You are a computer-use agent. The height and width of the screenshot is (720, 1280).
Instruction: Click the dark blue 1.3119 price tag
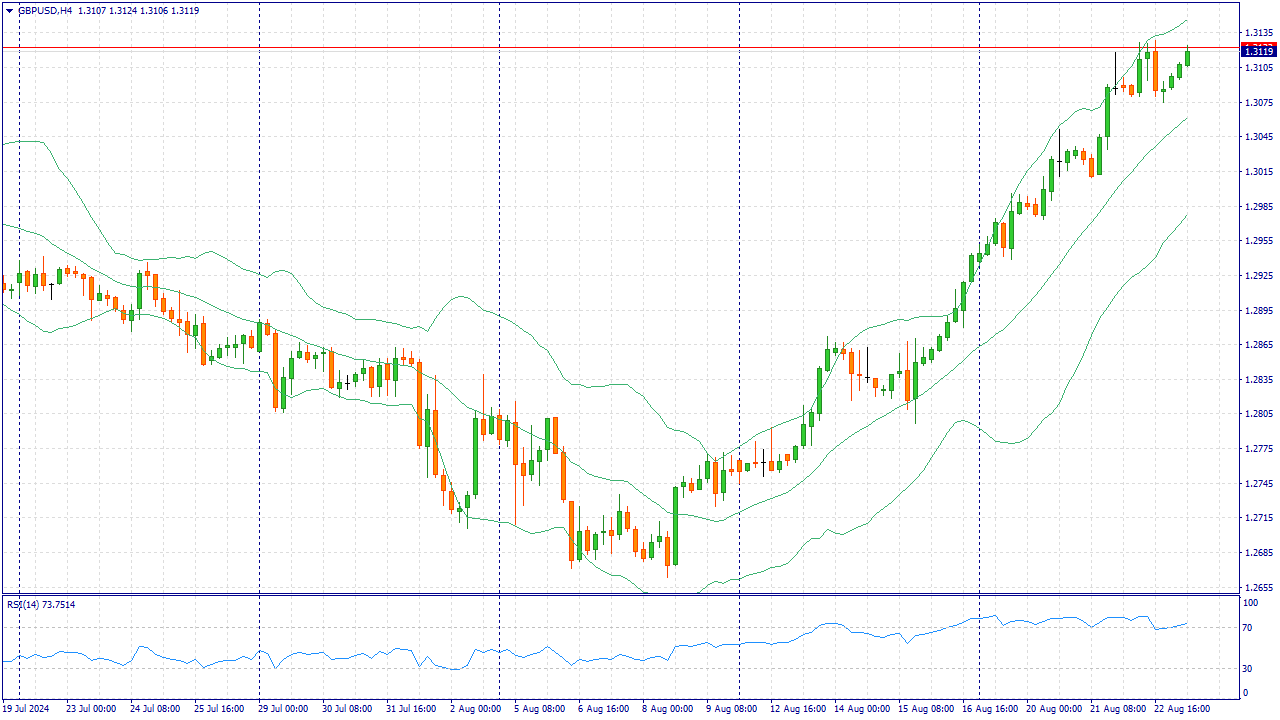pos(1257,51)
